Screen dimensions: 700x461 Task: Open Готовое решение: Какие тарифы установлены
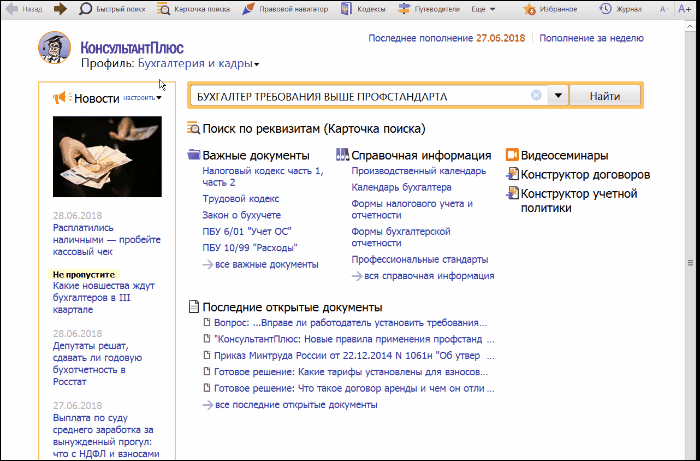coord(351,372)
